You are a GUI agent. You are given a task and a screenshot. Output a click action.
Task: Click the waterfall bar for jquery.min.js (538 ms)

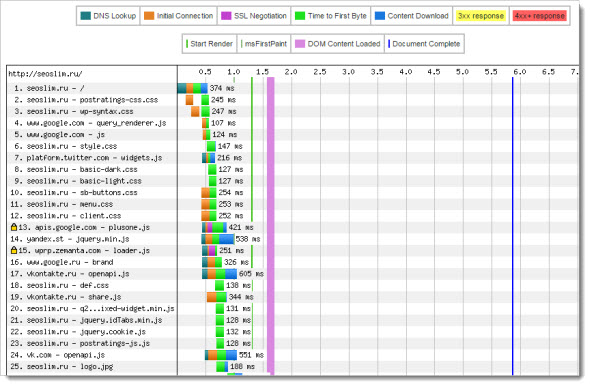tap(218, 239)
